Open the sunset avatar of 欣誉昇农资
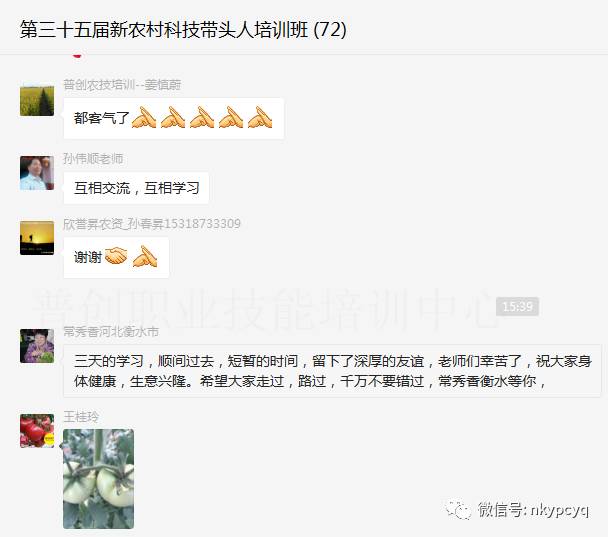Image resolution: width=608 pixels, height=537 pixels. click(x=37, y=238)
